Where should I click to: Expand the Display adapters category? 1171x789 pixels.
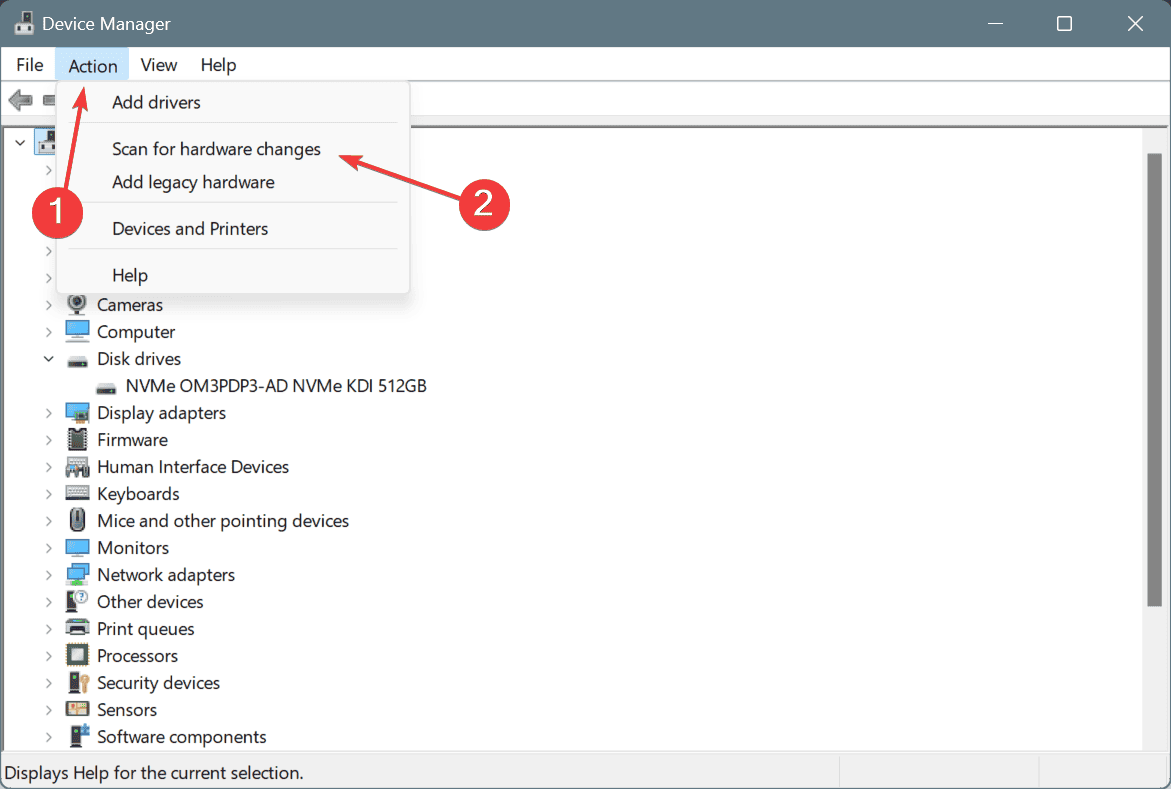point(49,413)
